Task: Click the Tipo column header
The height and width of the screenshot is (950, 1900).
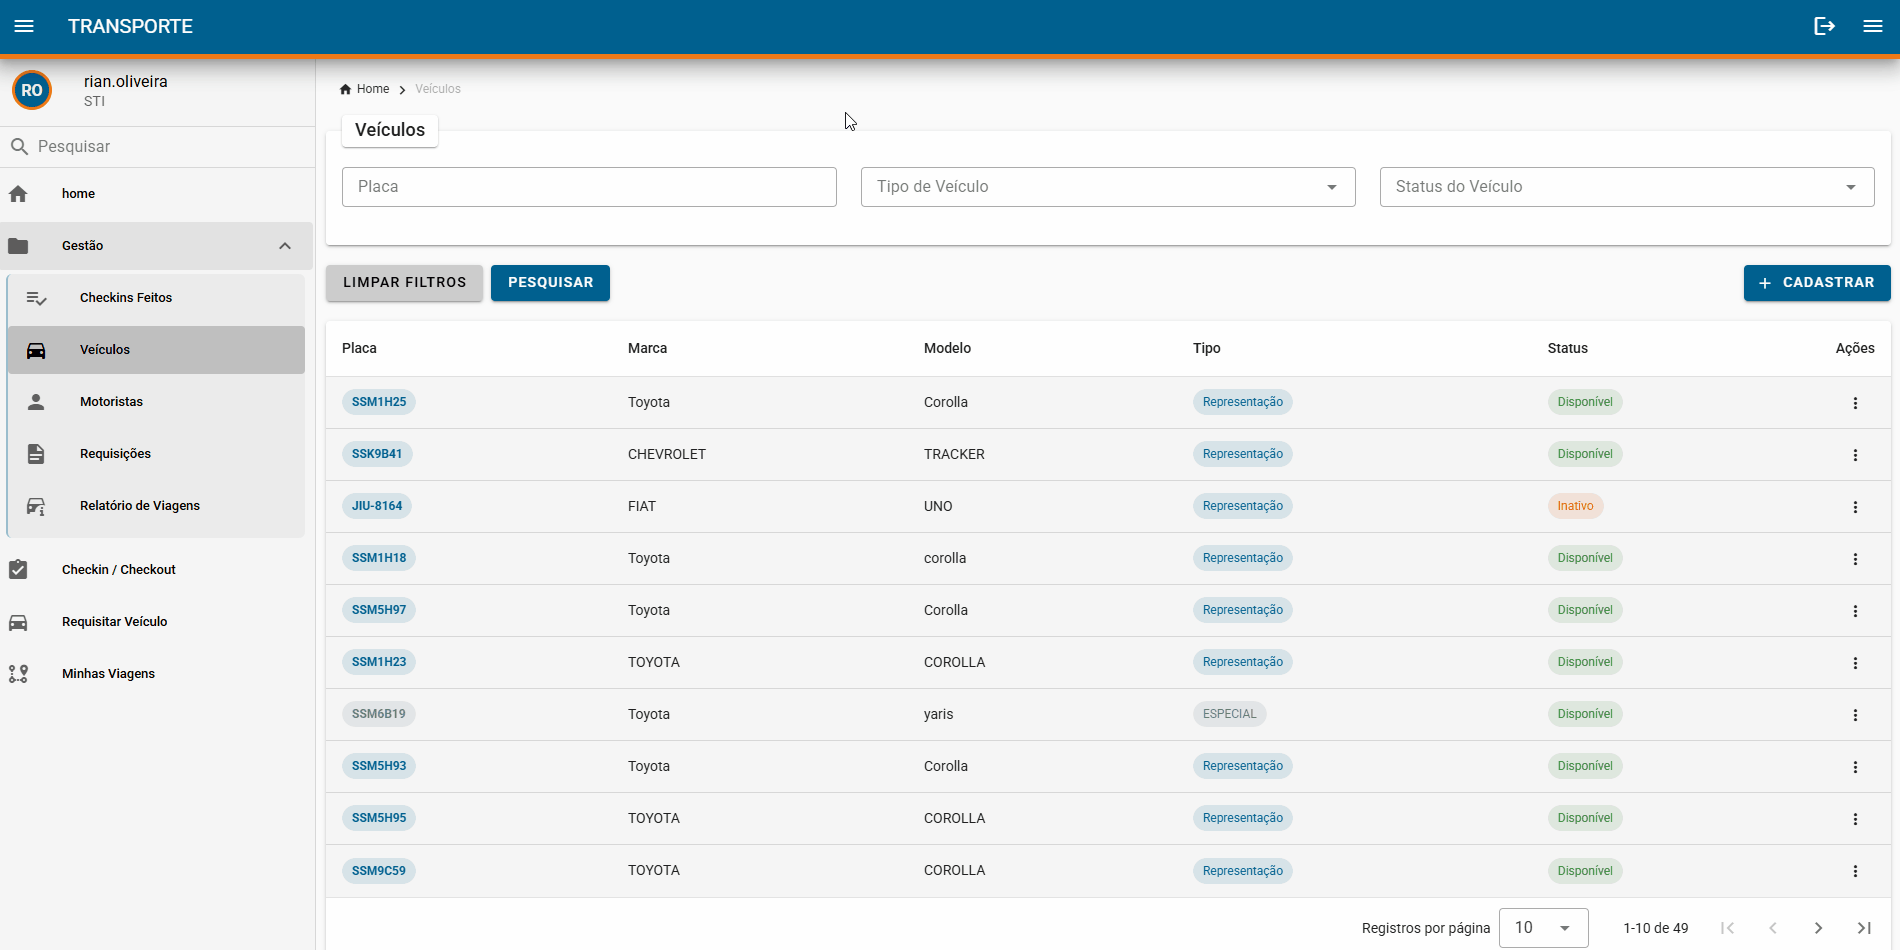Action: click(1206, 348)
